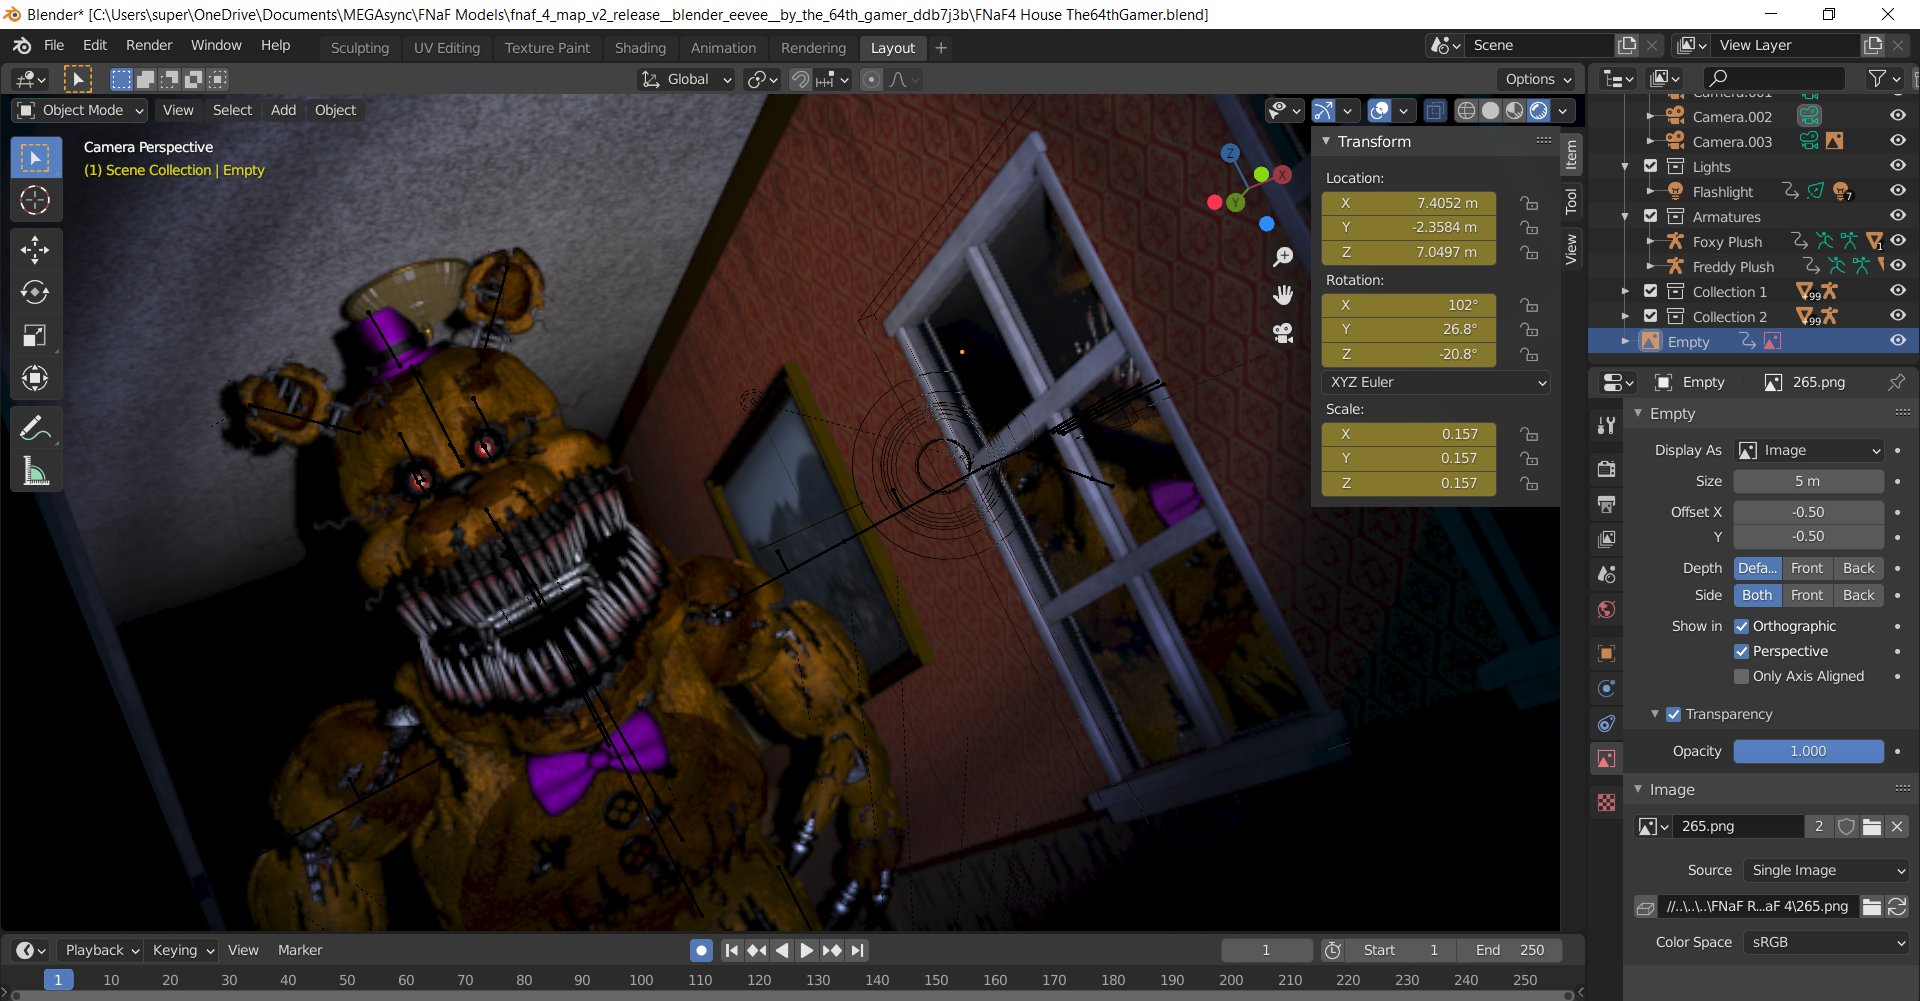Jump to the end frame
This screenshot has width=1920, height=1001.
pyautogui.click(x=857, y=951)
